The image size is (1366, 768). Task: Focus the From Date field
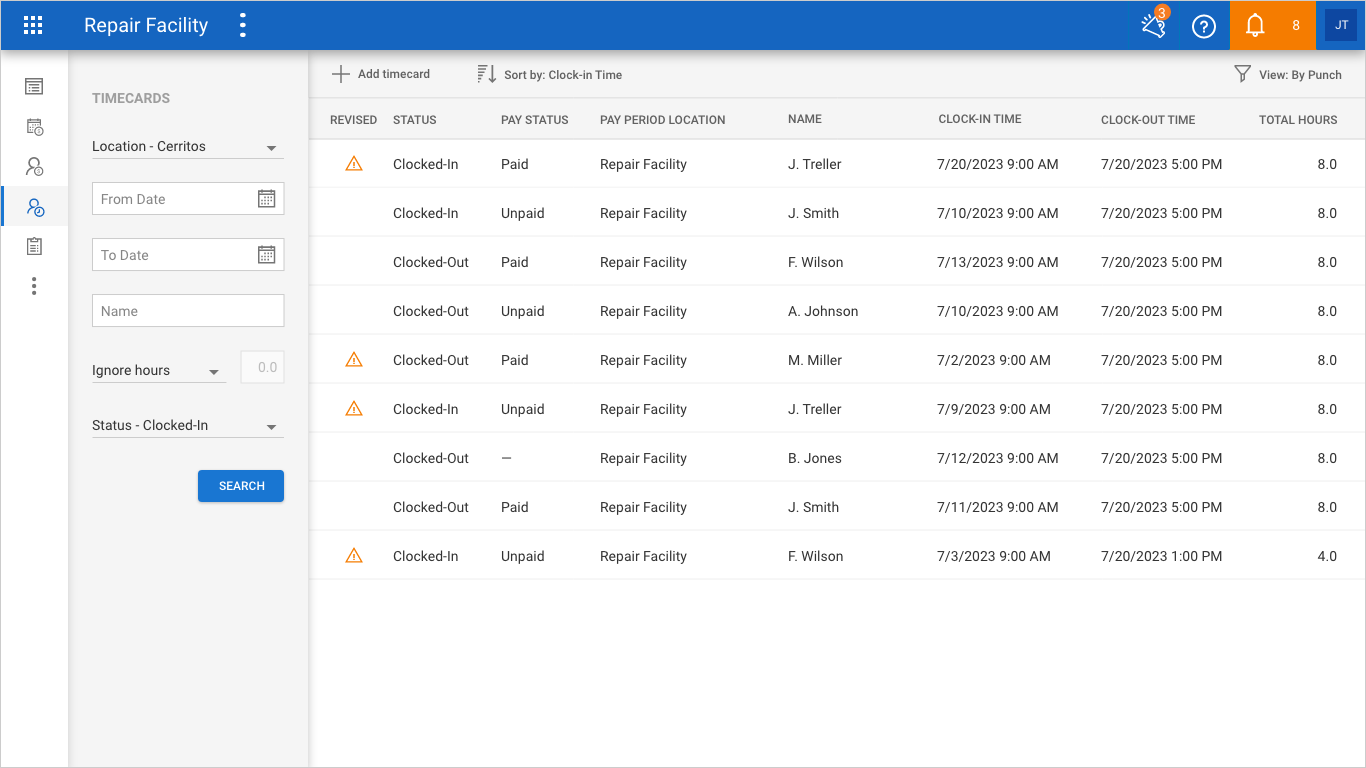(188, 199)
